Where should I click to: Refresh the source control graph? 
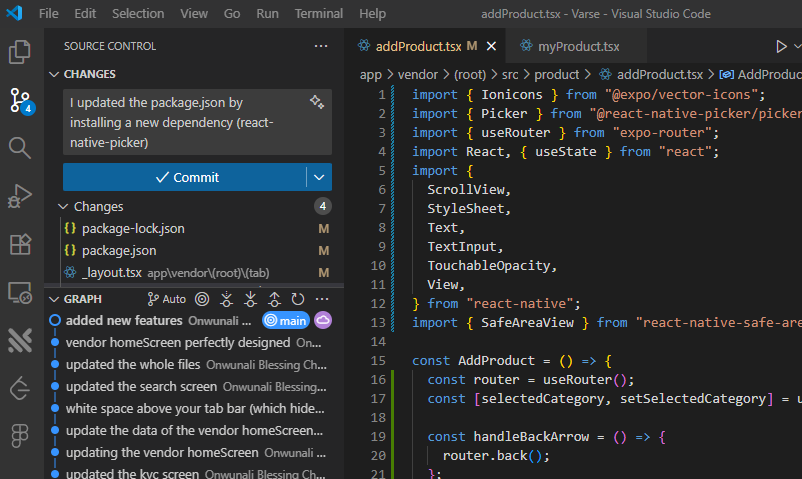pos(298,299)
